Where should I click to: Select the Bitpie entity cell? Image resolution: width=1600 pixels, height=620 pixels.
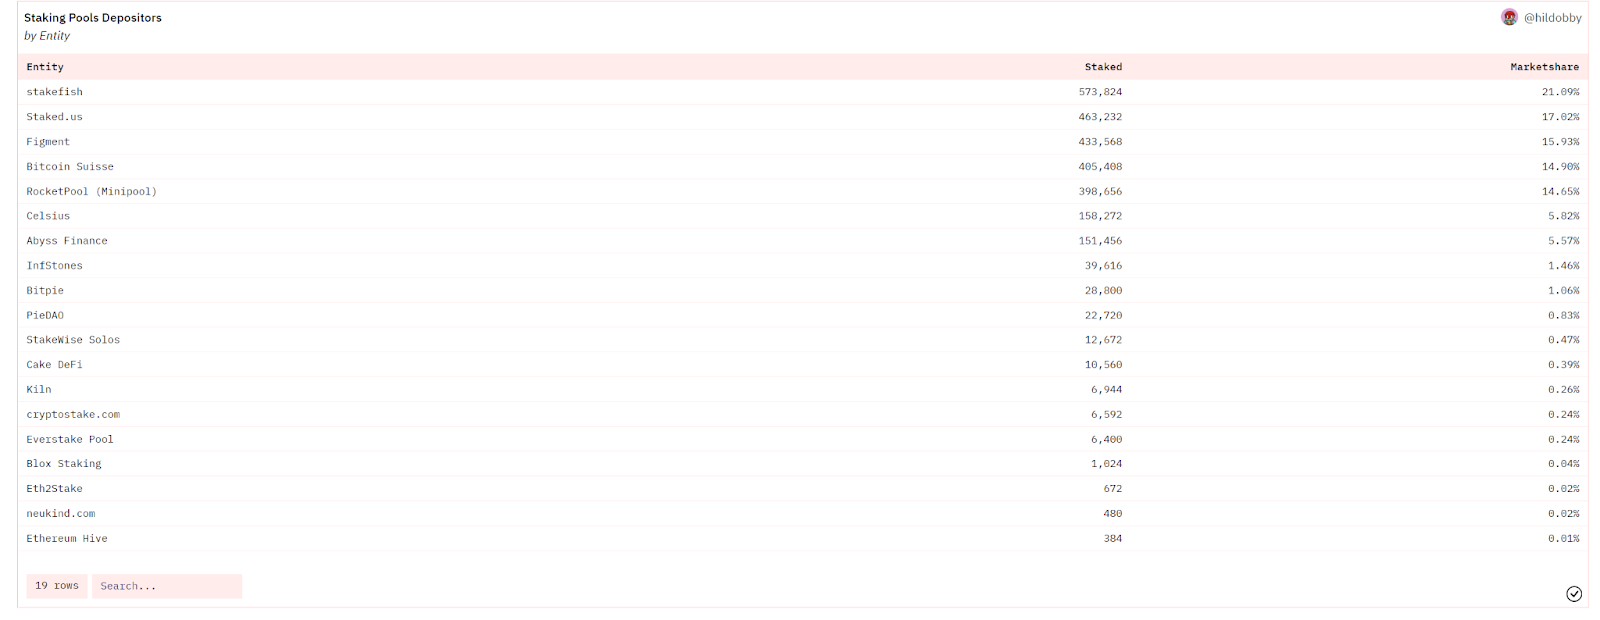45,291
